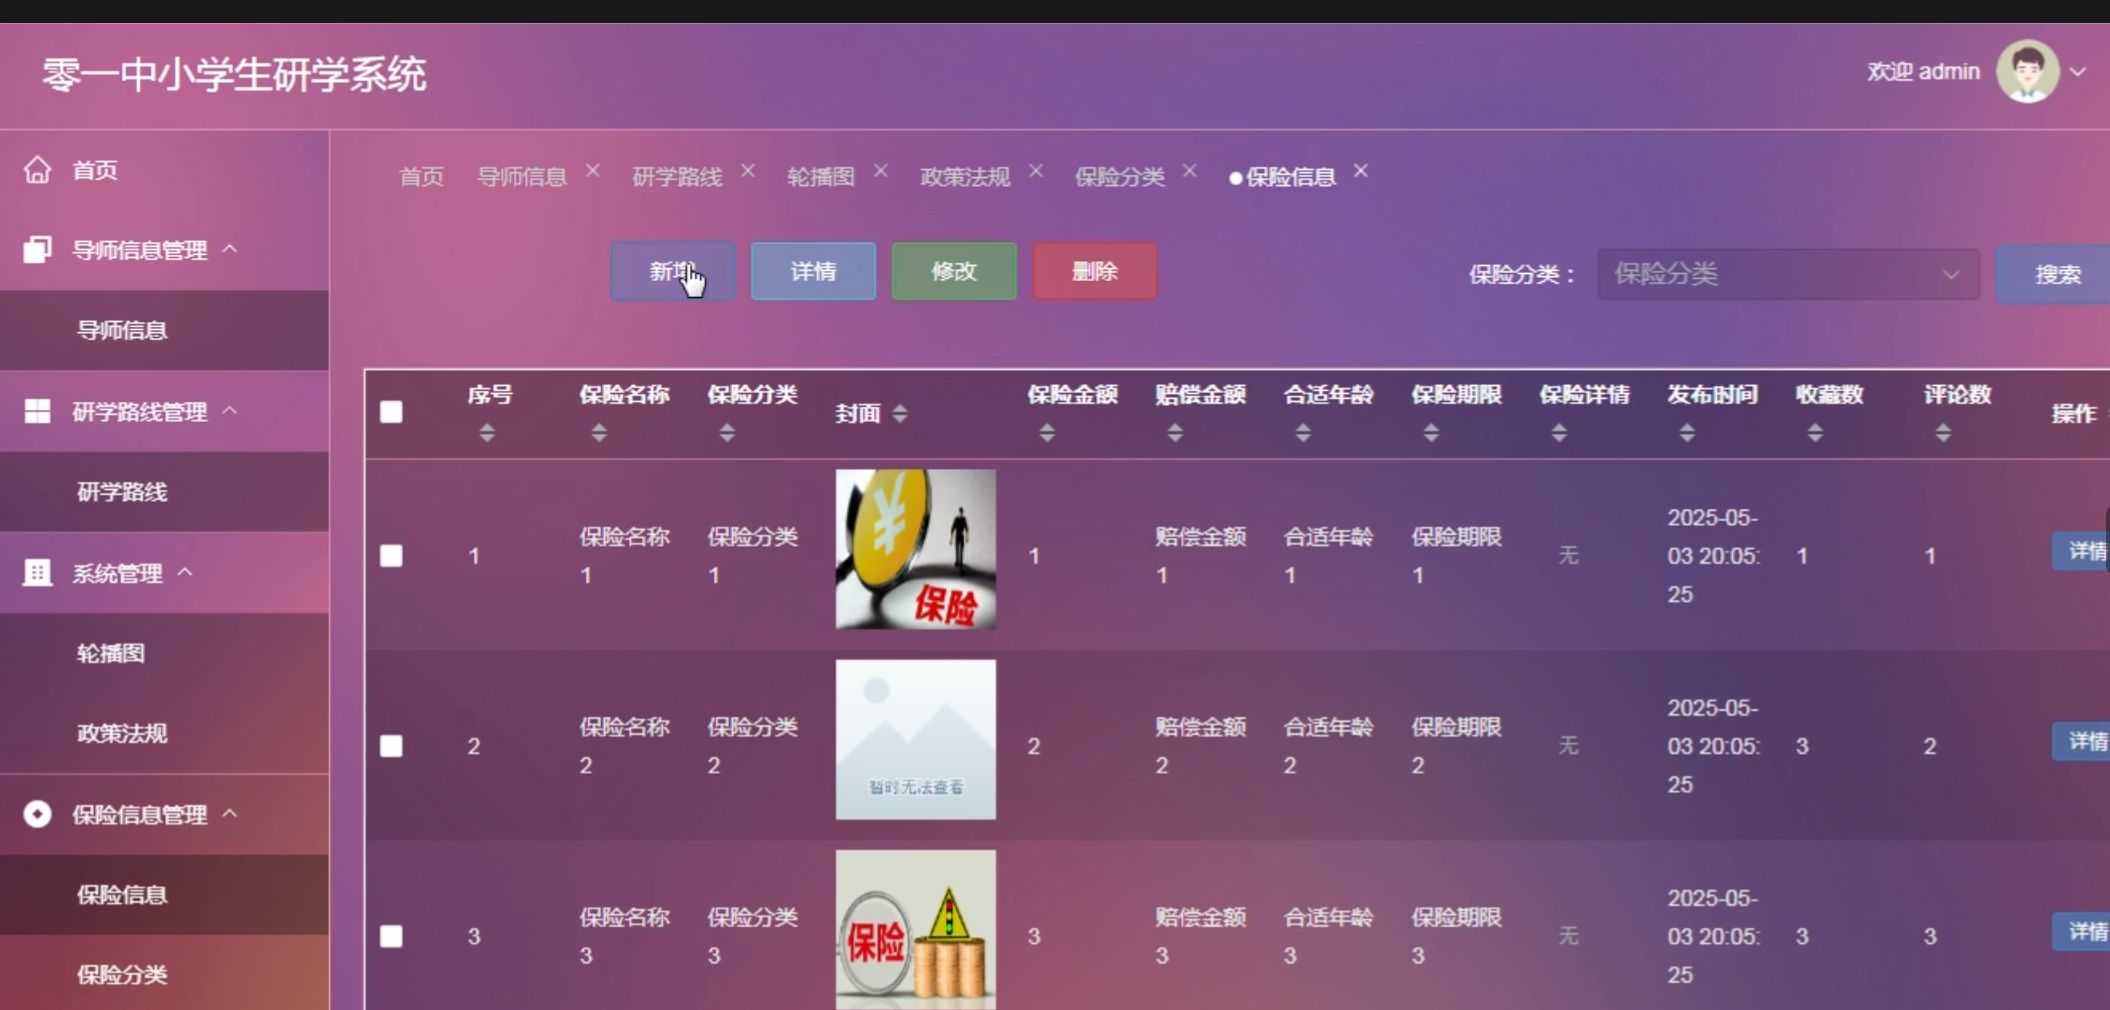Close the 保险分类 tab
The image size is (2110, 1010).
click(1189, 171)
